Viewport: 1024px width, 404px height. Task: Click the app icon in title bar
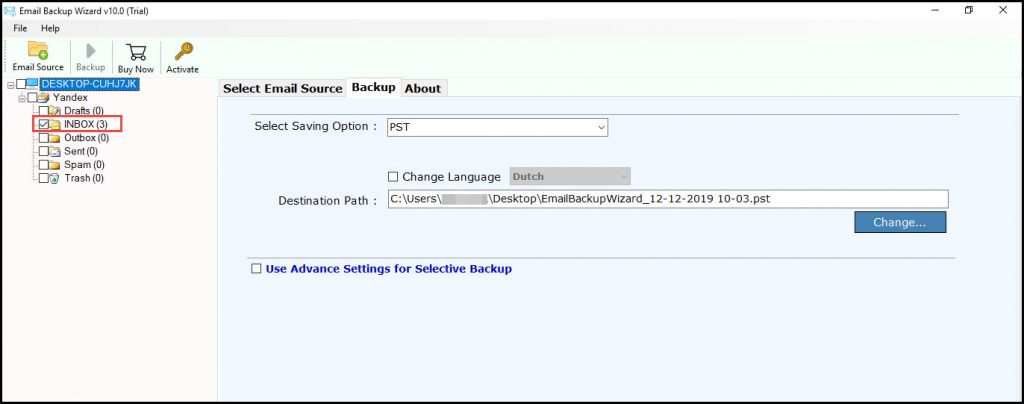pyautogui.click(x=11, y=10)
